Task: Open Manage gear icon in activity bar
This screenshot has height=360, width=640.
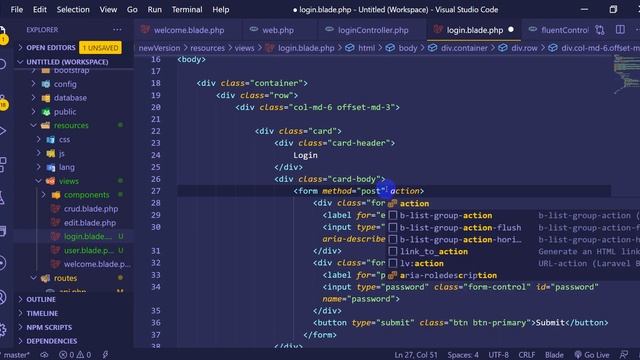Action: (x=3, y=329)
